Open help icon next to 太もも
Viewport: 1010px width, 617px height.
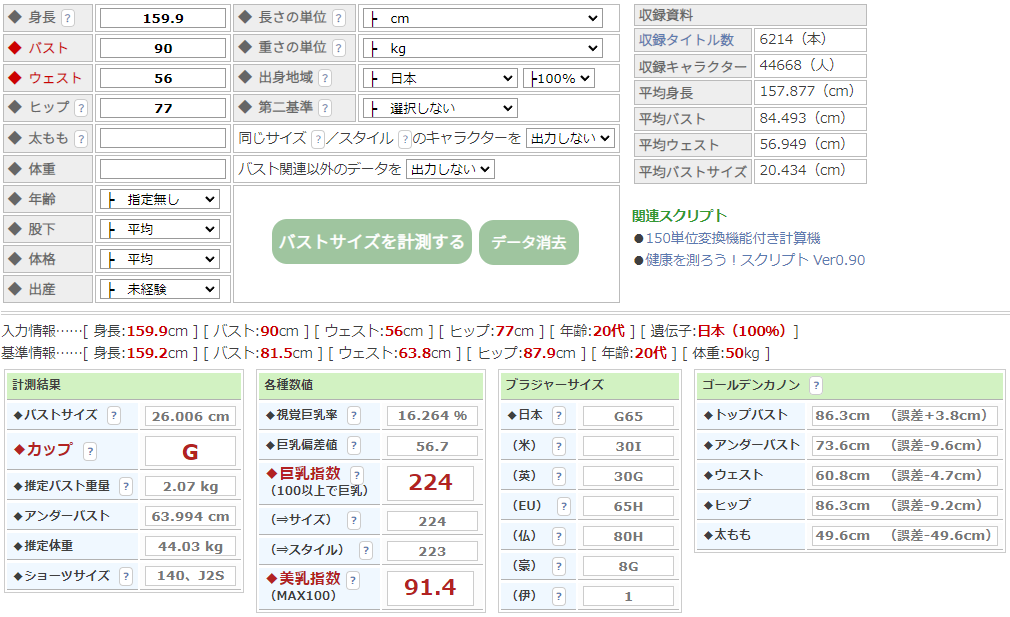(81, 139)
